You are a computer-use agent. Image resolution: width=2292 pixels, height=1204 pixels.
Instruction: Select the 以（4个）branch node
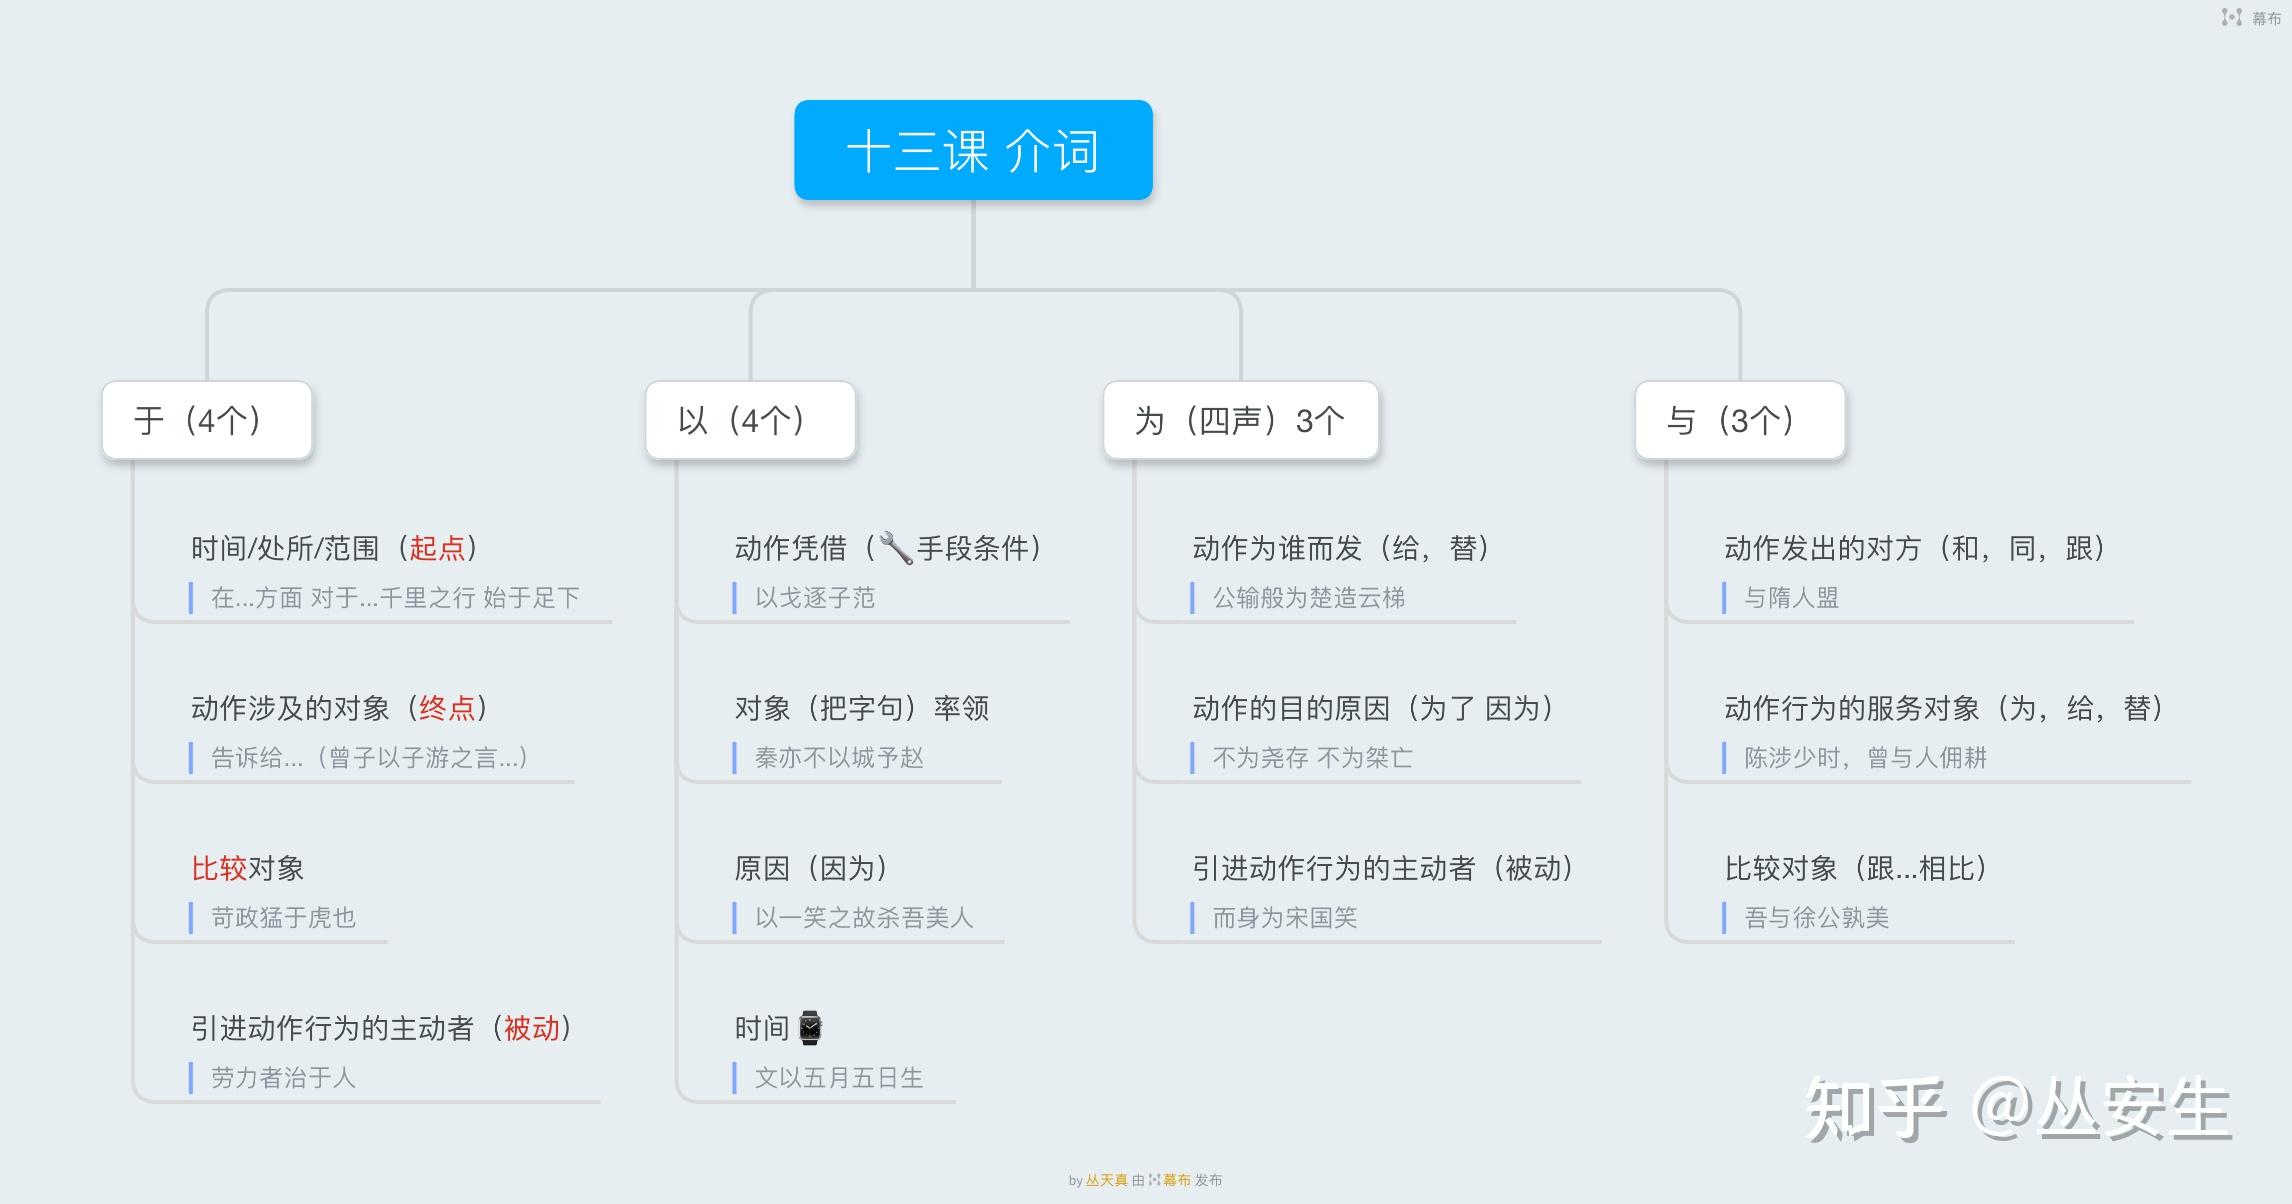[750, 420]
